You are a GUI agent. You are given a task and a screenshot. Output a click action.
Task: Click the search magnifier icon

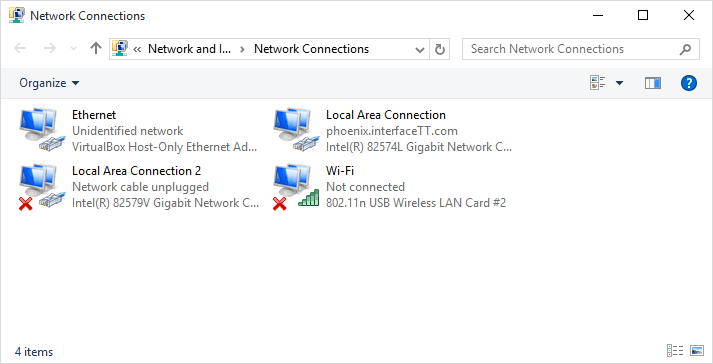tap(685, 49)
